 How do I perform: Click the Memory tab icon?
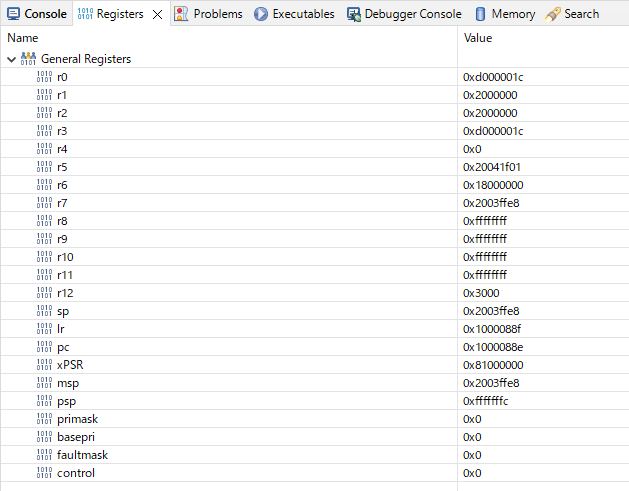tap(481, 14)
